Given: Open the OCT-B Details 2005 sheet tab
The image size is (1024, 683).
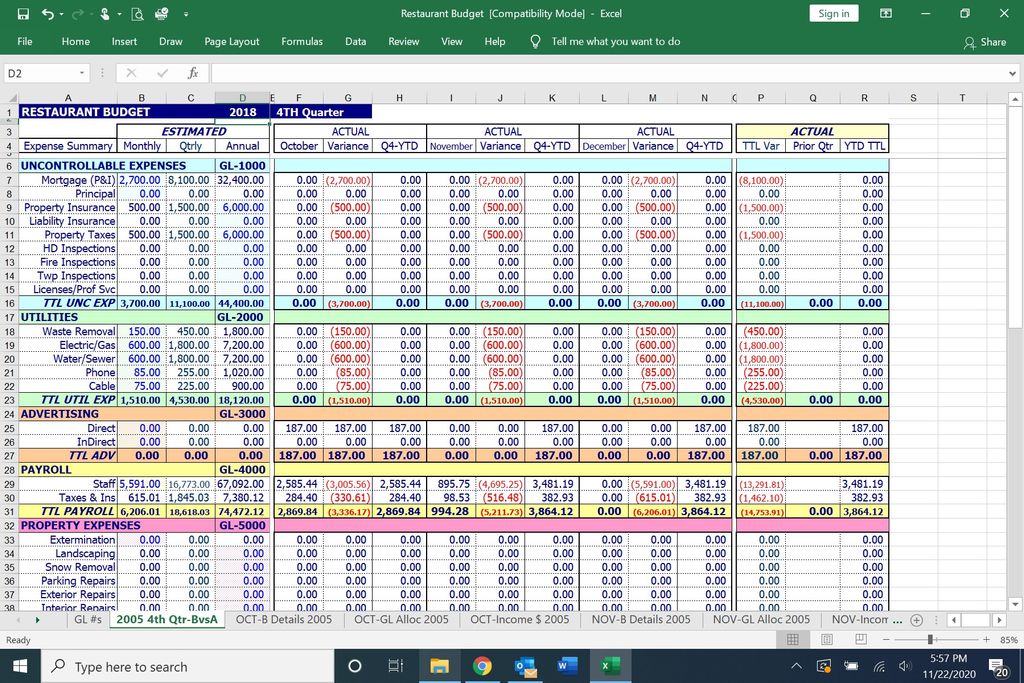Looking at the screenshot, I should [x=284, y=620].
